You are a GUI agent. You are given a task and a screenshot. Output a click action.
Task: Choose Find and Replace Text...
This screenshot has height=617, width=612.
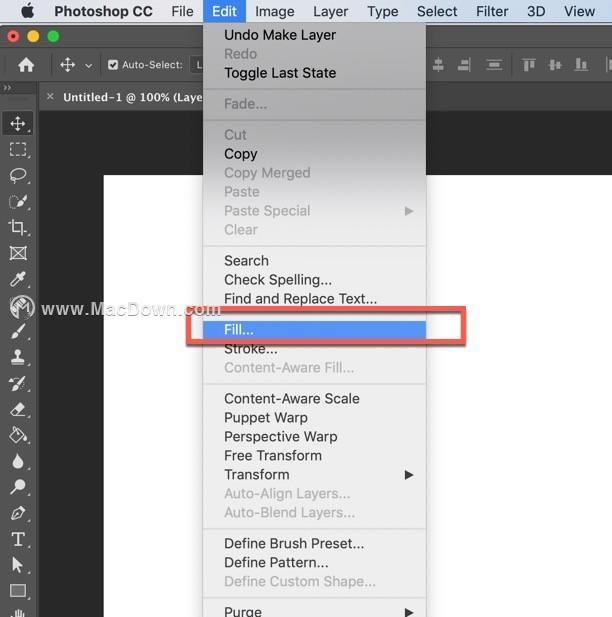pyautogui.click(x=314, y=299)
